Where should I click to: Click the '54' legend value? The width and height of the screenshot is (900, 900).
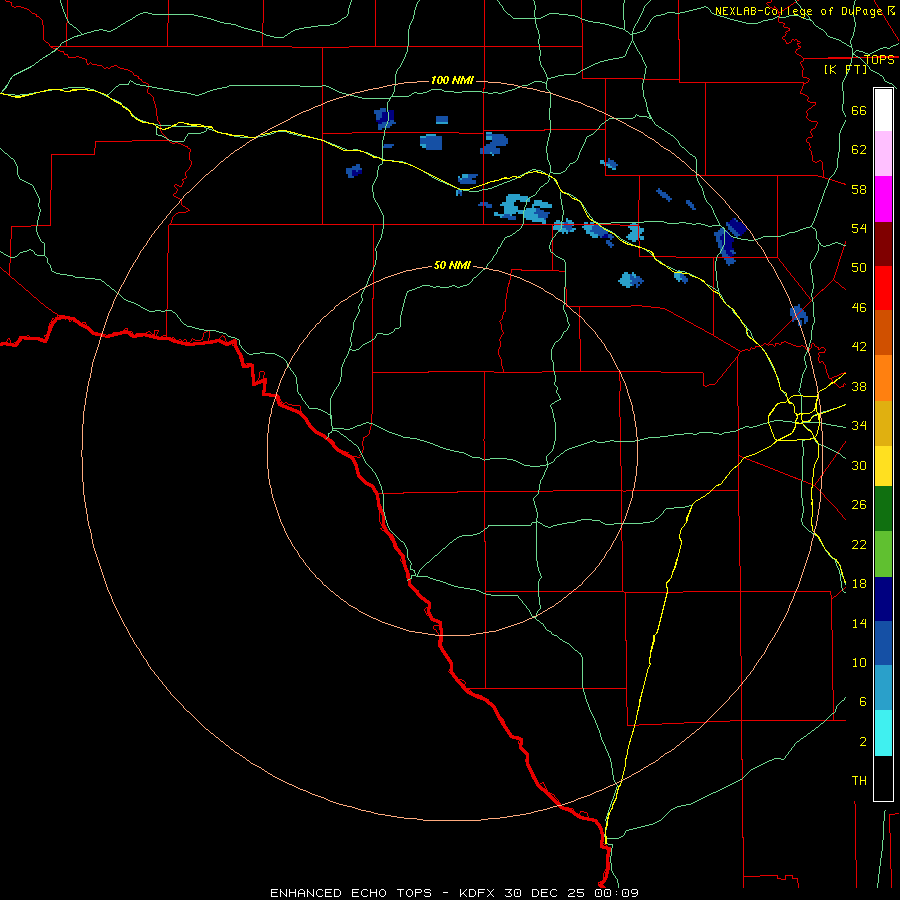[x=859, y=228]
